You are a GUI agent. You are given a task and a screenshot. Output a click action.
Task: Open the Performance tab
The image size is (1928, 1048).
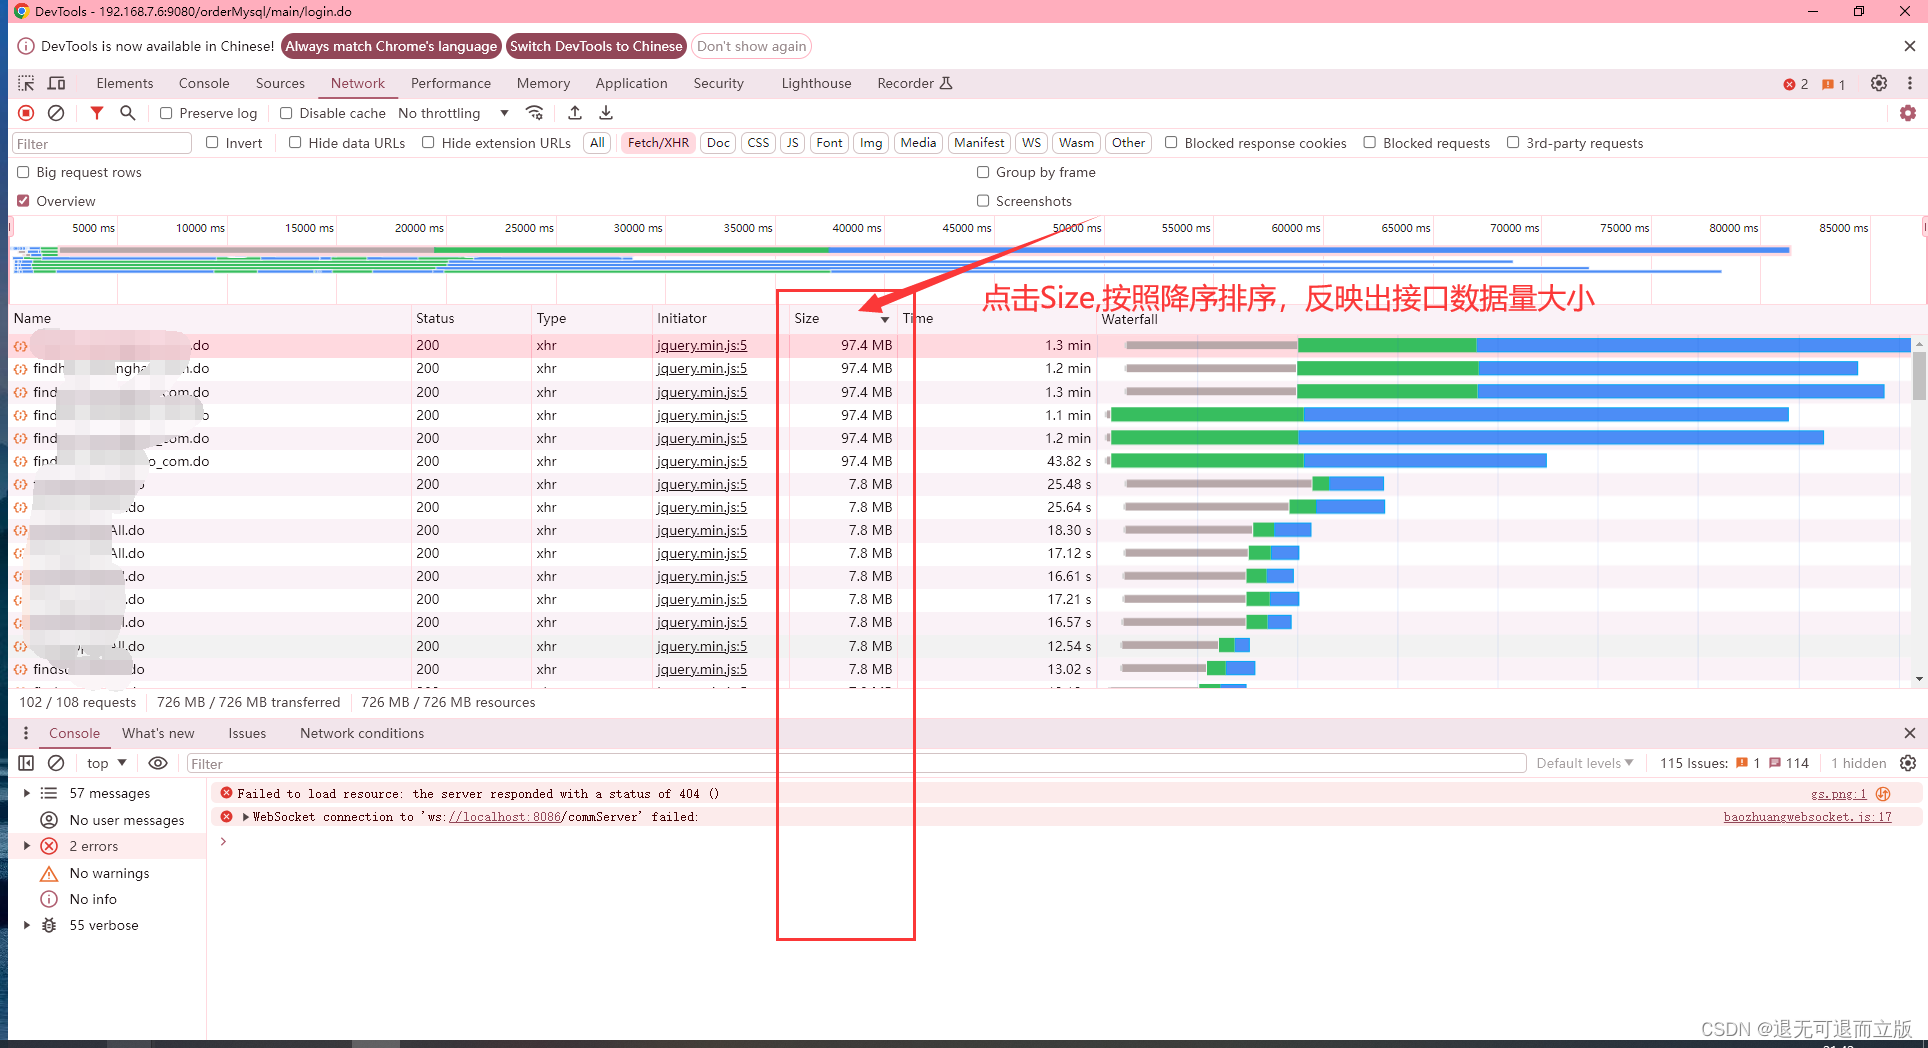pos(451,83)
